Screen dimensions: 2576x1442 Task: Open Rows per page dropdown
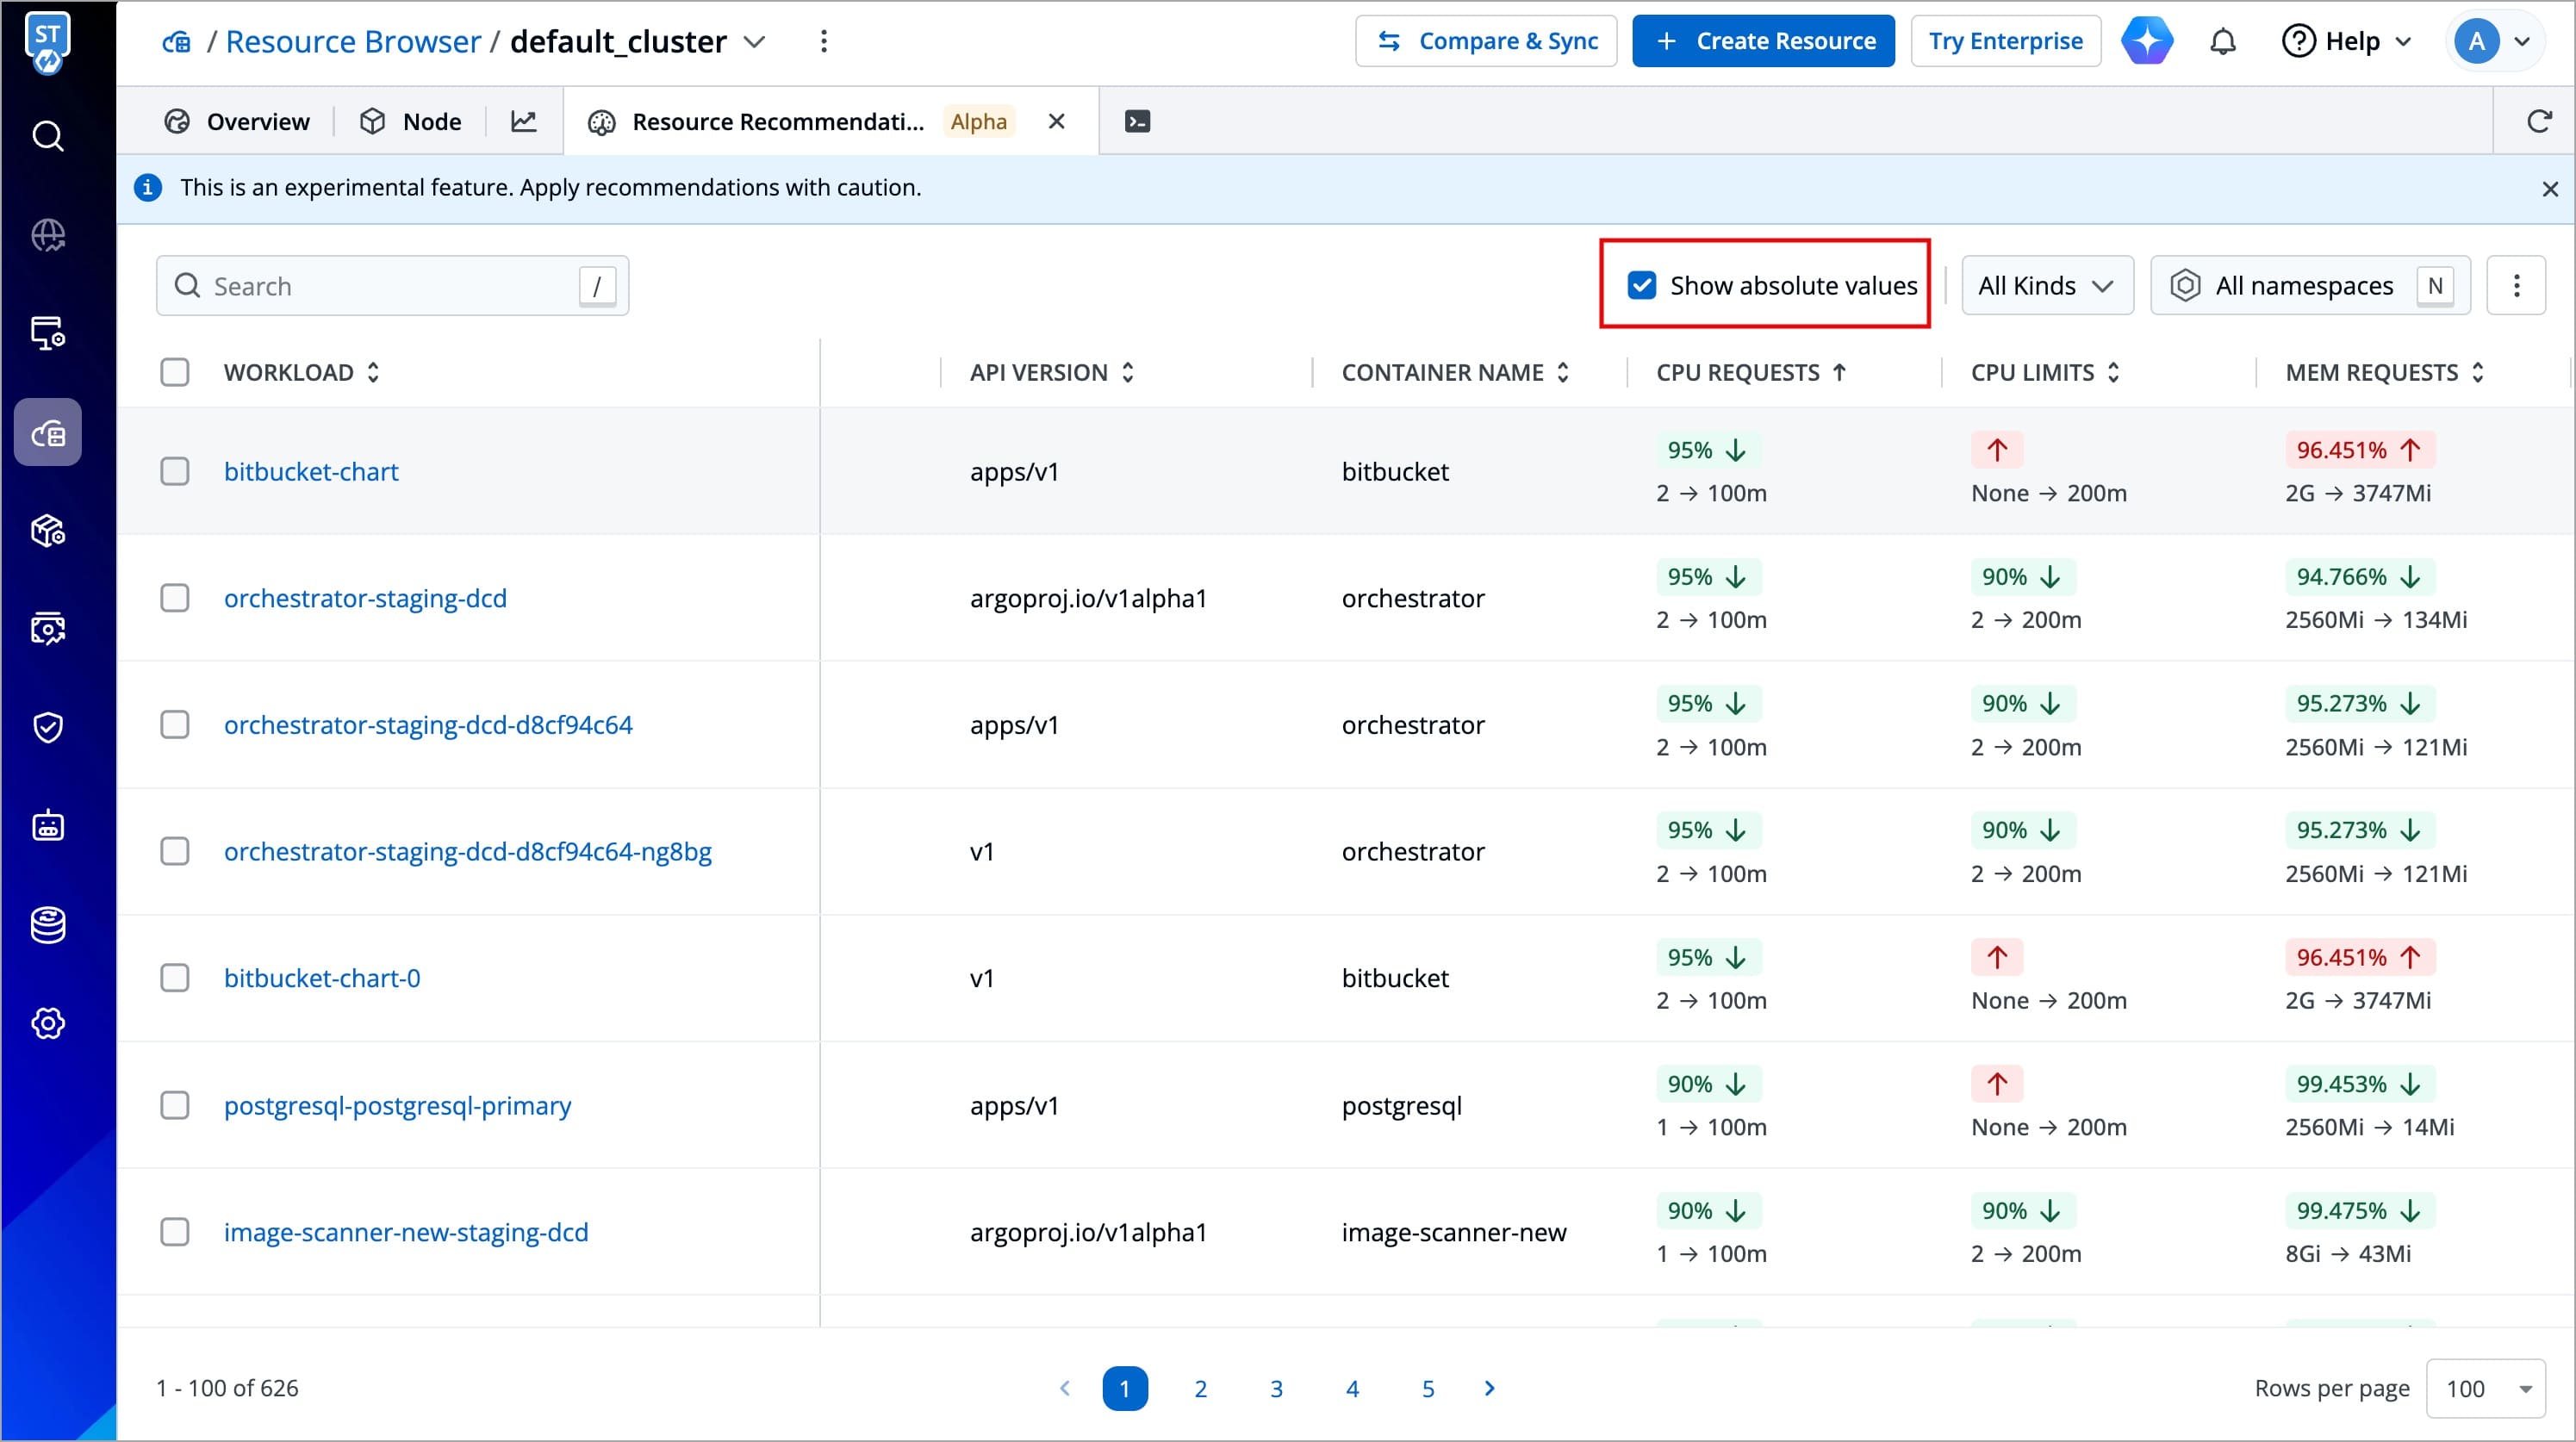2485,1389
